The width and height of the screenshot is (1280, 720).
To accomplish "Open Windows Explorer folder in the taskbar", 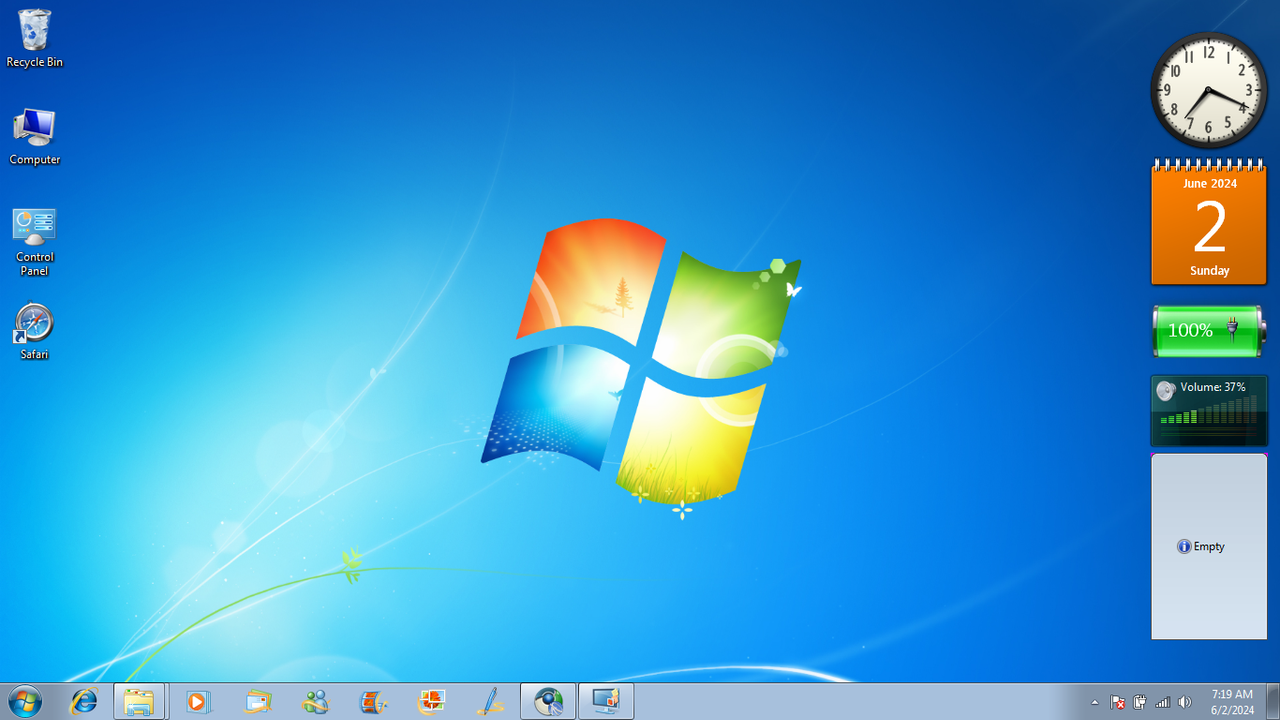I will (x=138, y=702).
